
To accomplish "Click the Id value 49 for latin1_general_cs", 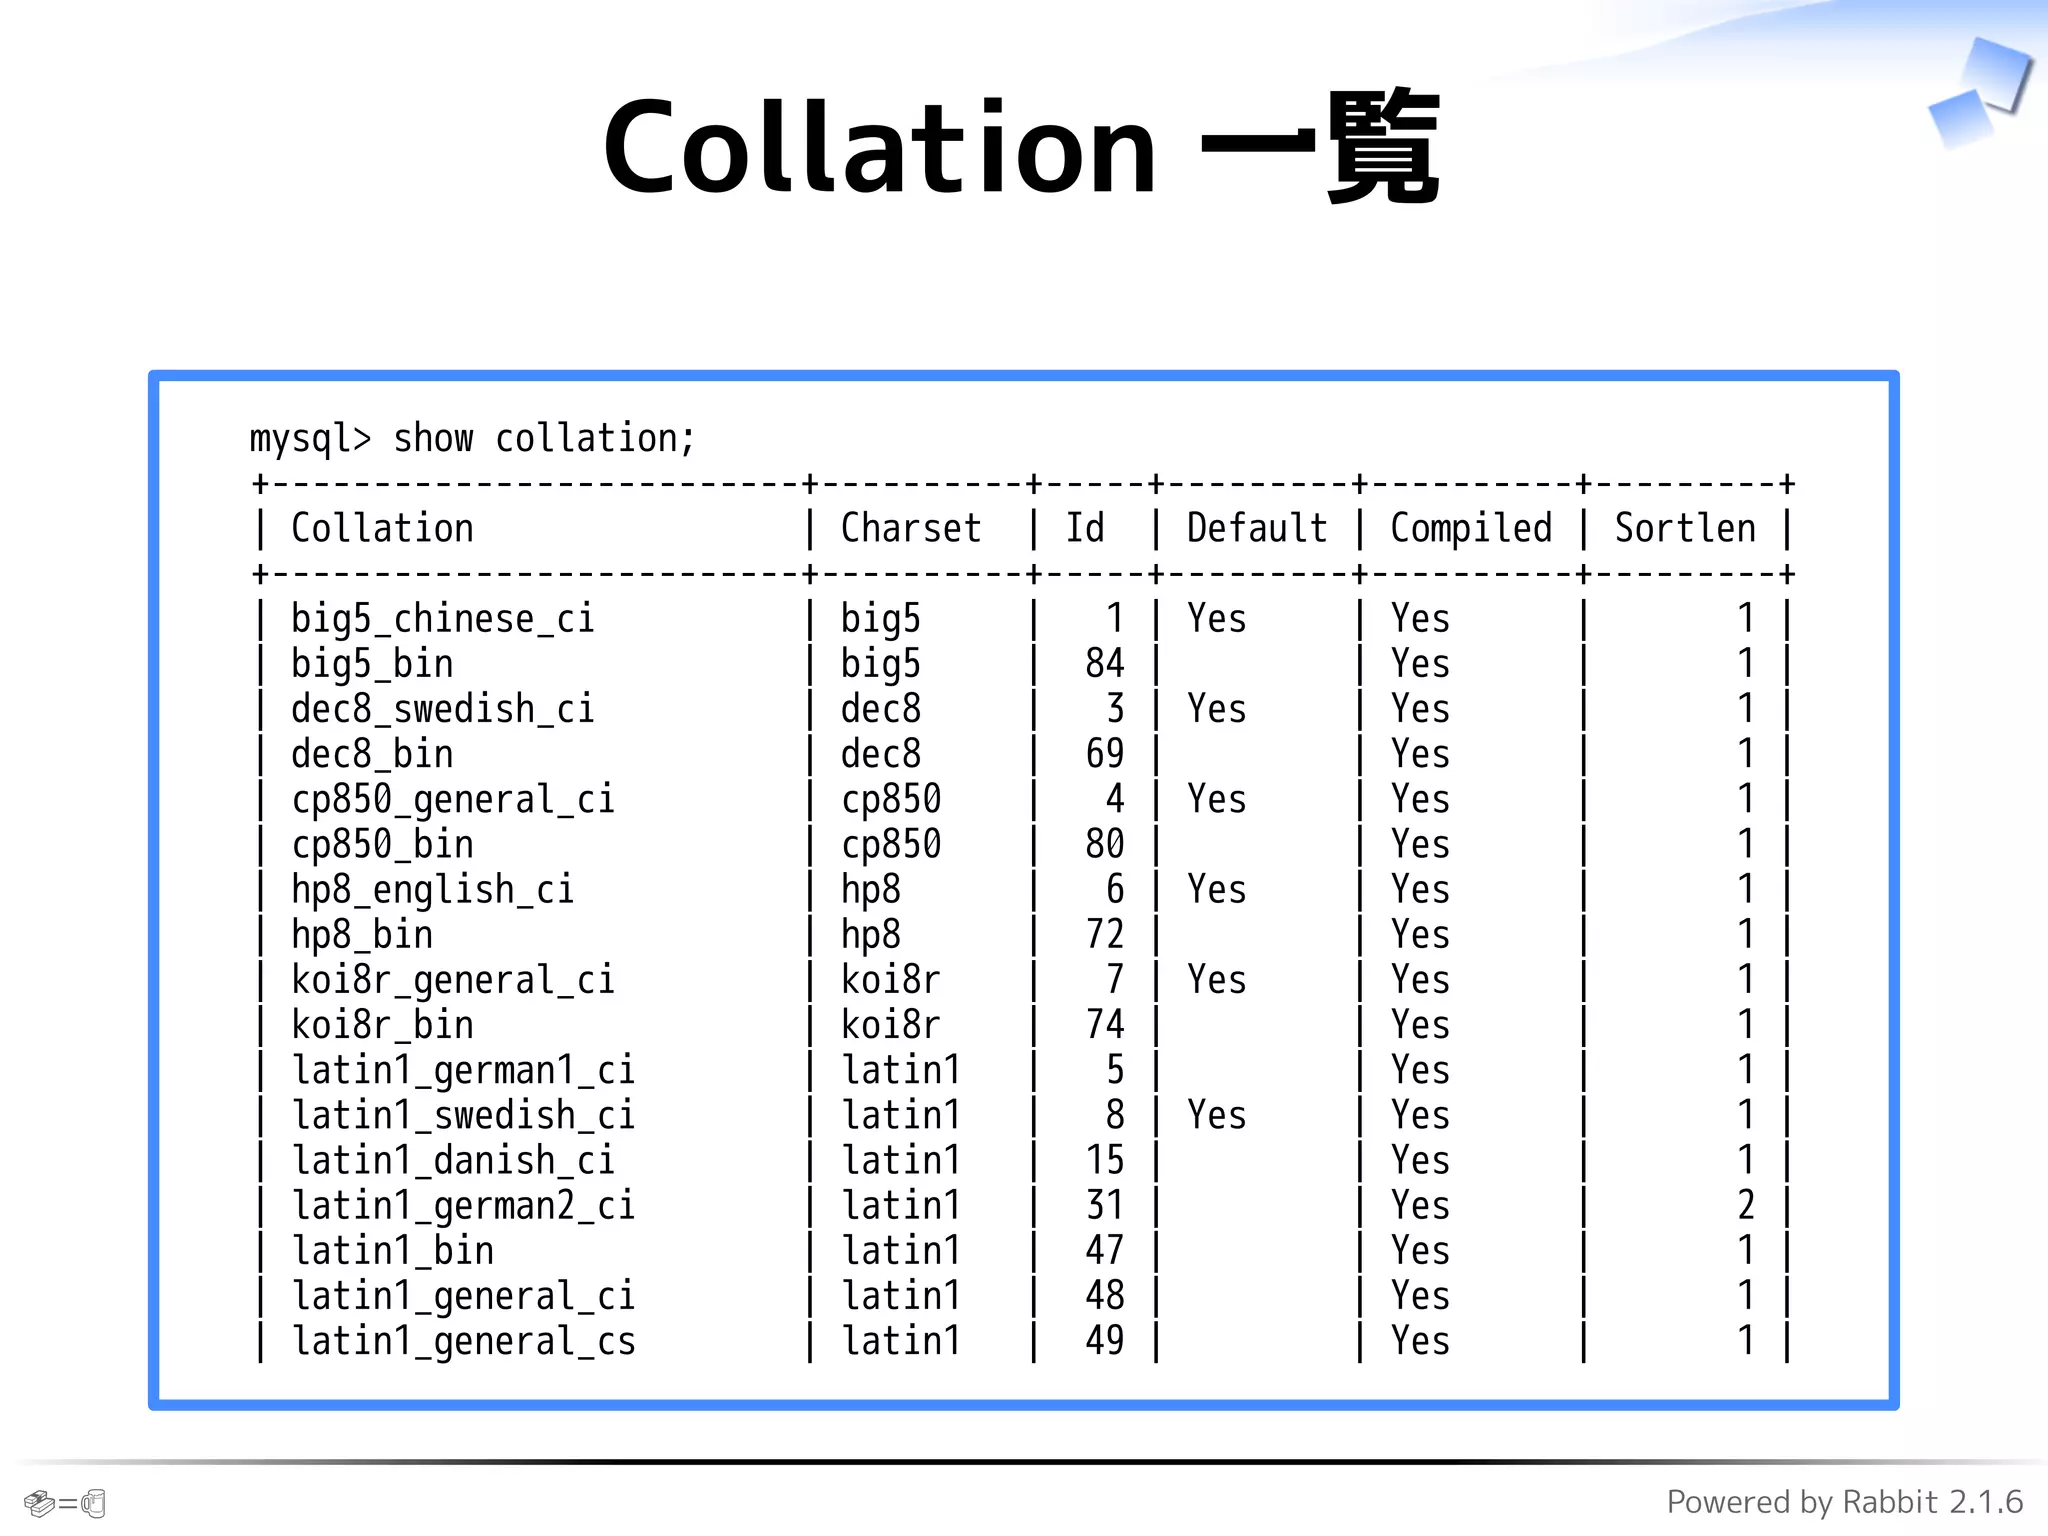I will coord(1105,1341).
